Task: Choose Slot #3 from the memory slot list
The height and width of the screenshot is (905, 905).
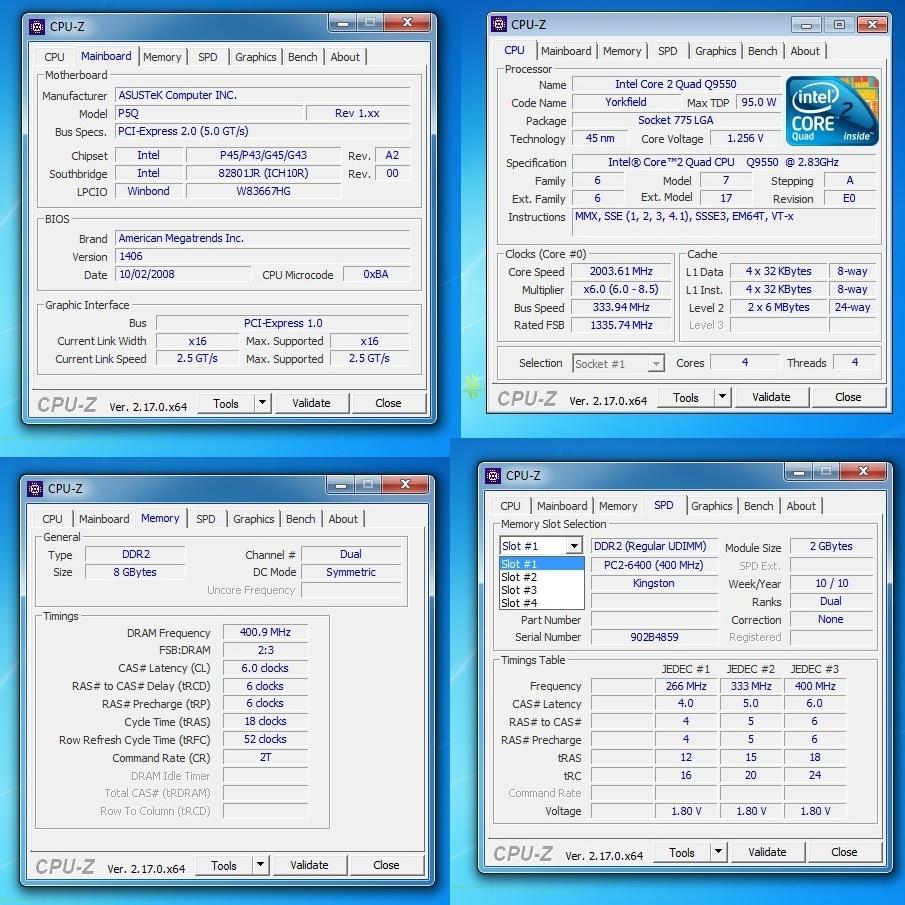Action: pos(541,590)
